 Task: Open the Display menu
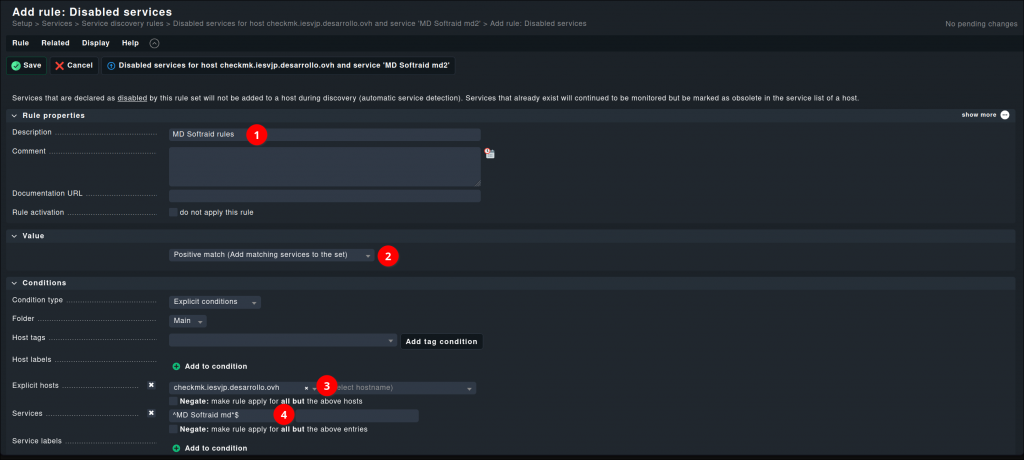(x=96, y=43)
